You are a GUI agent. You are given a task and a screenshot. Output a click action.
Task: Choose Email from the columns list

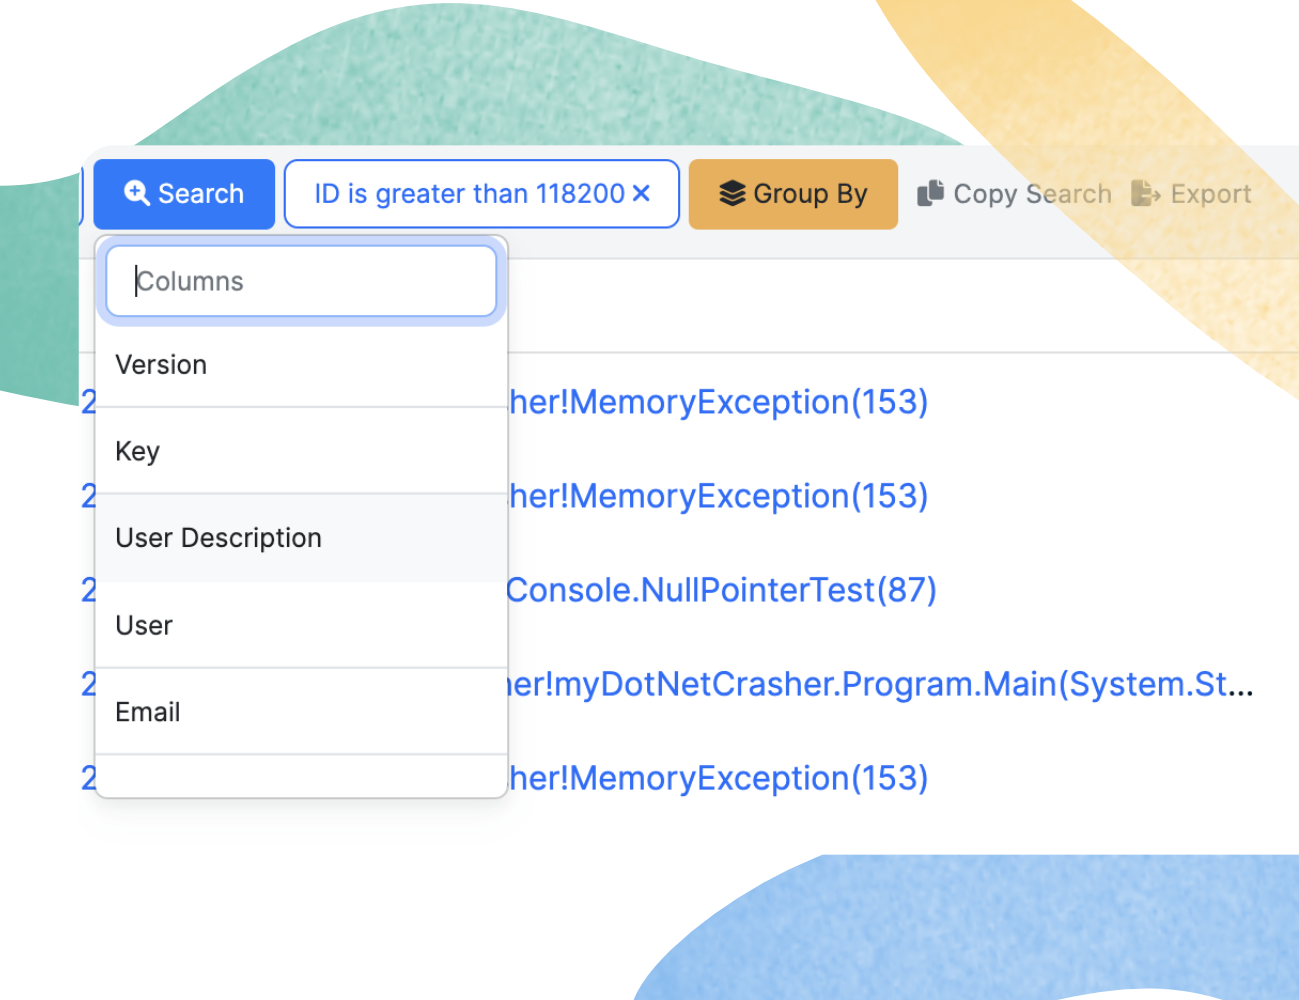301,712
